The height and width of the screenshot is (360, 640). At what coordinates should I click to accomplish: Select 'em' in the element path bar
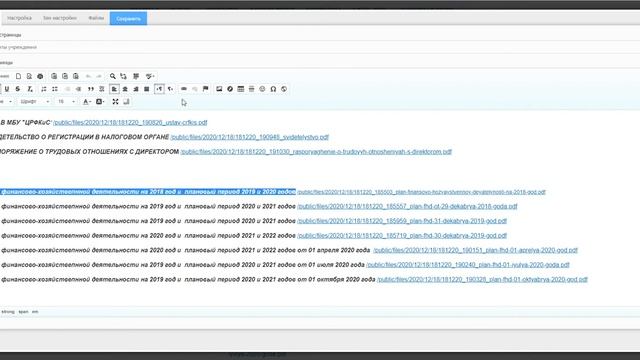click(35, 312)
